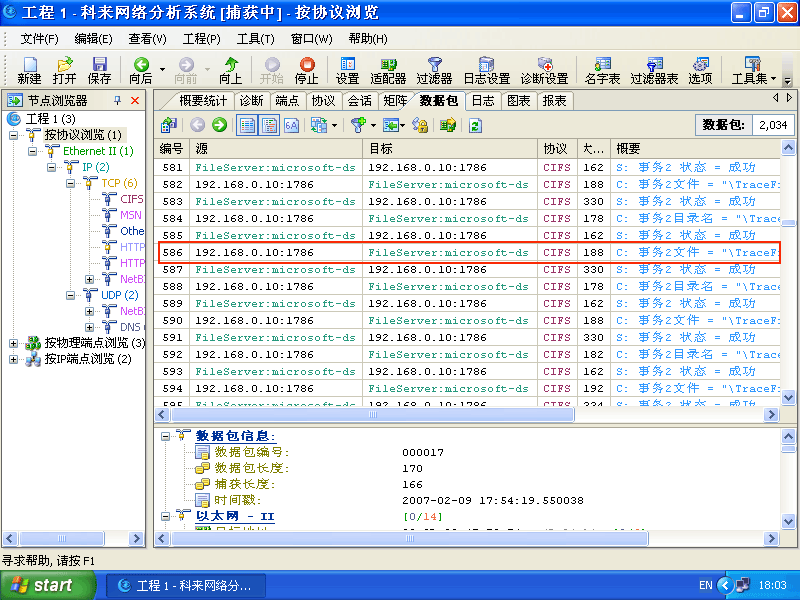Open the 工具(T) menu
This screenshot has width=800, height=600.
[x=255, y=39]
